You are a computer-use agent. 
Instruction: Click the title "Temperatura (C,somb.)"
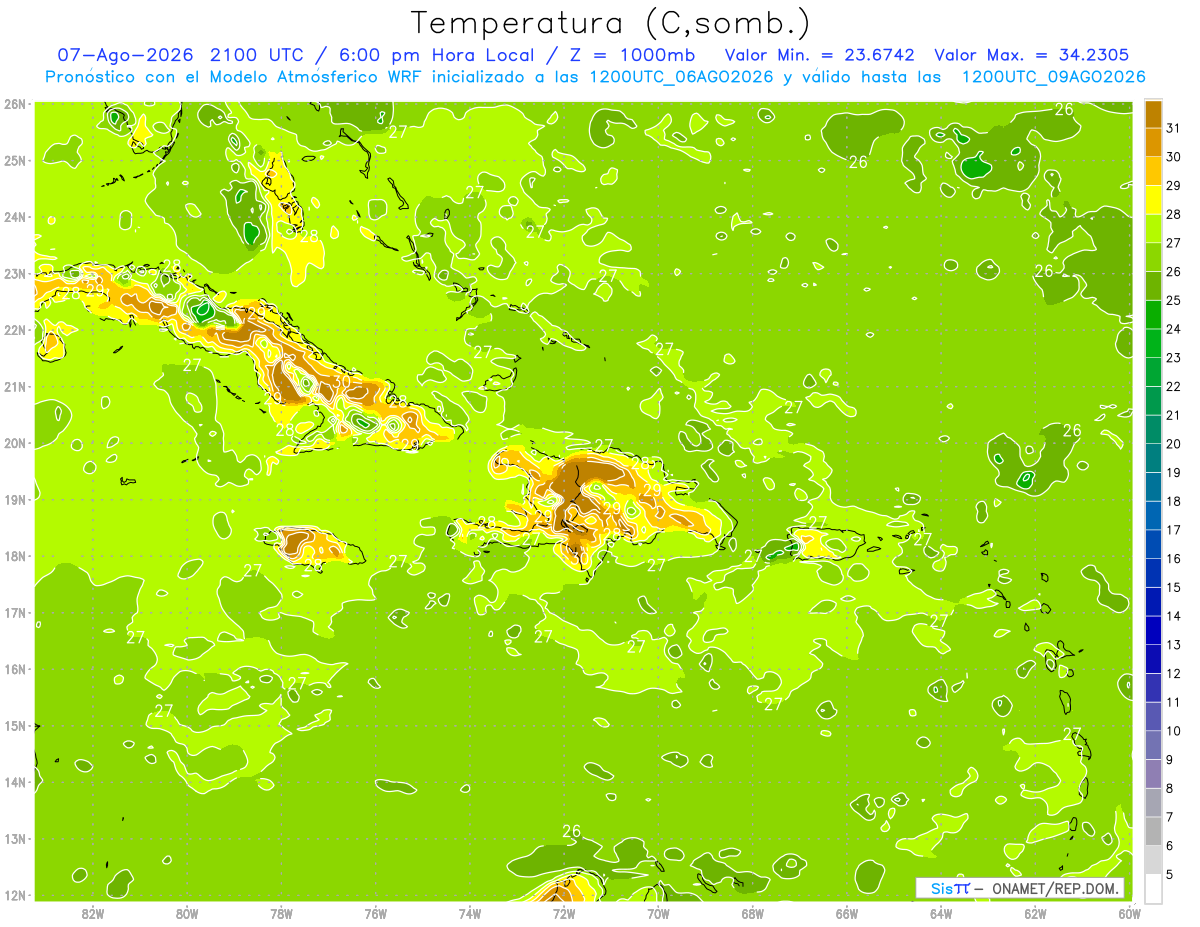[611, 23]
